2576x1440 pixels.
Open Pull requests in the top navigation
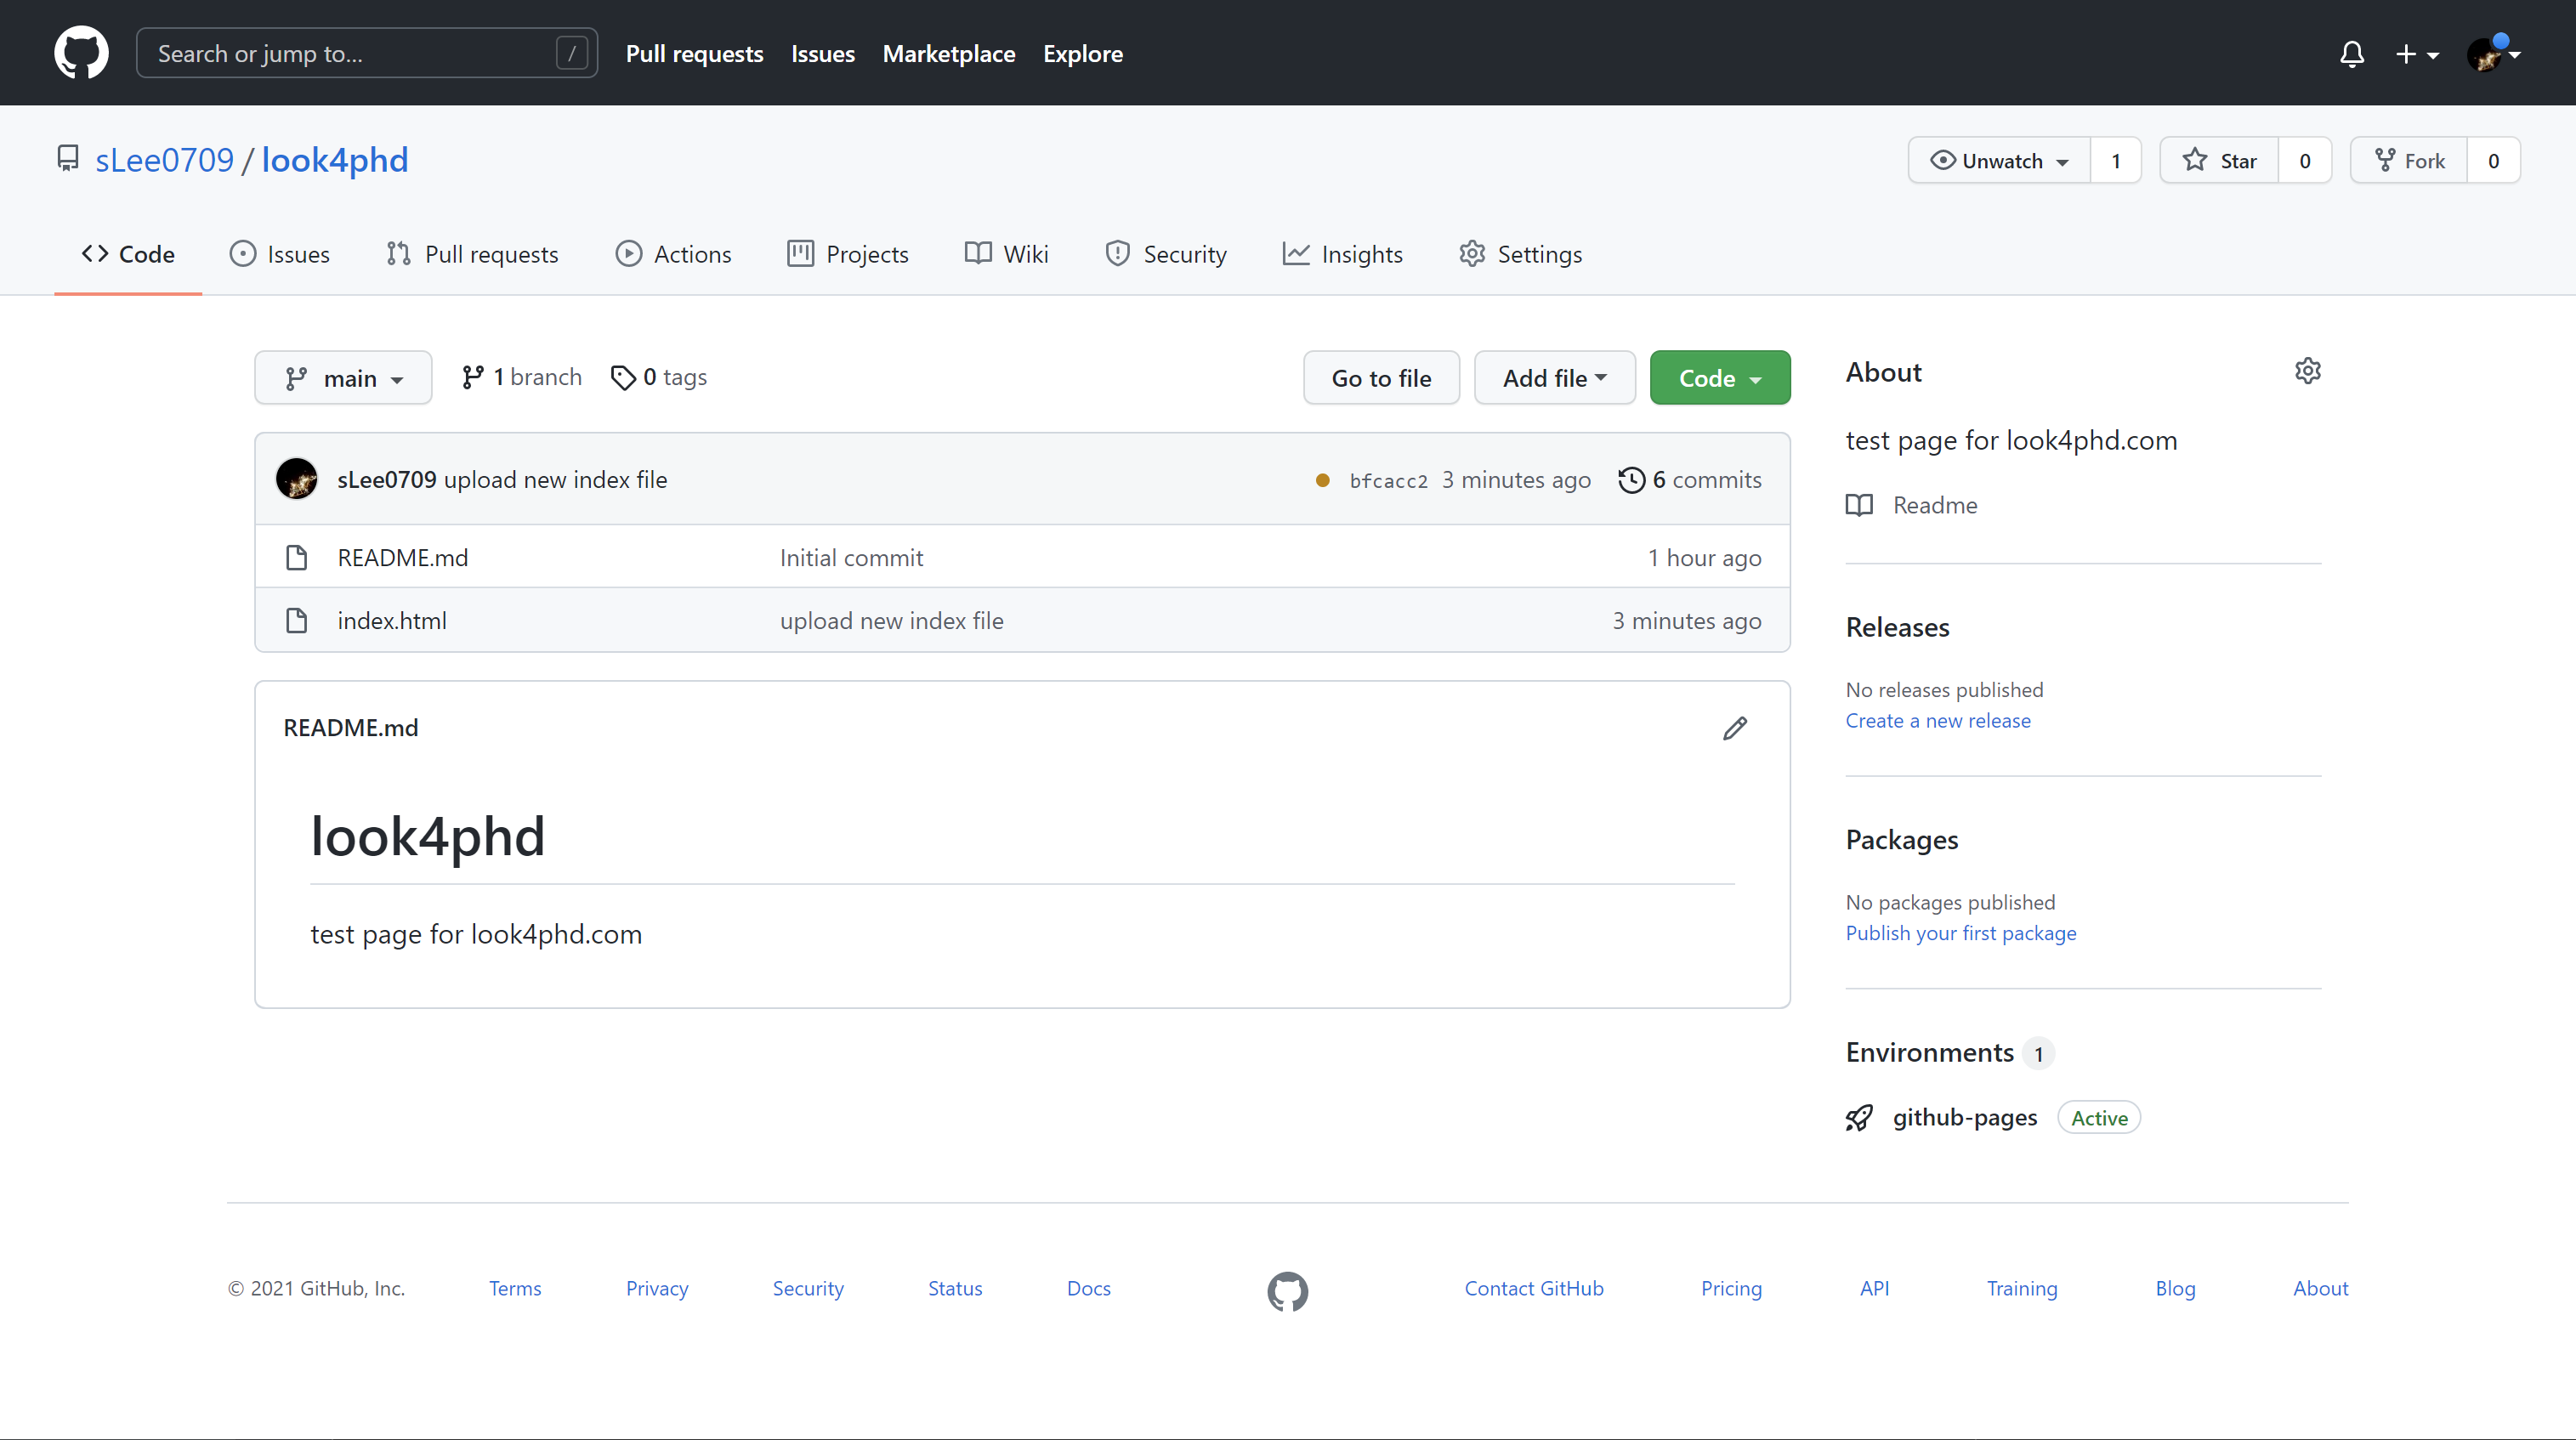pyautogui.click(x=694, y=54)
